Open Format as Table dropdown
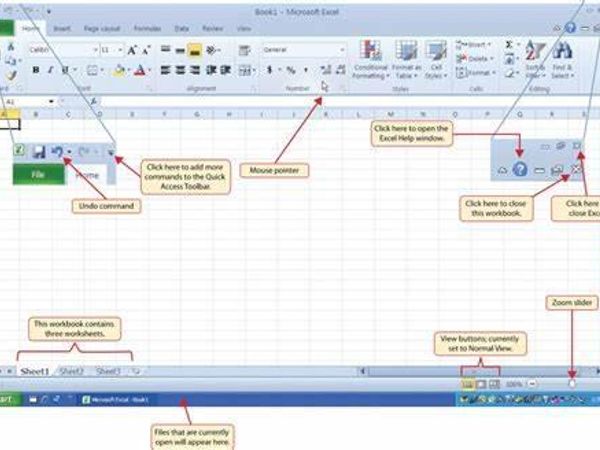The height and width of the screenshot is (450, 600). (x=406, y=59)
